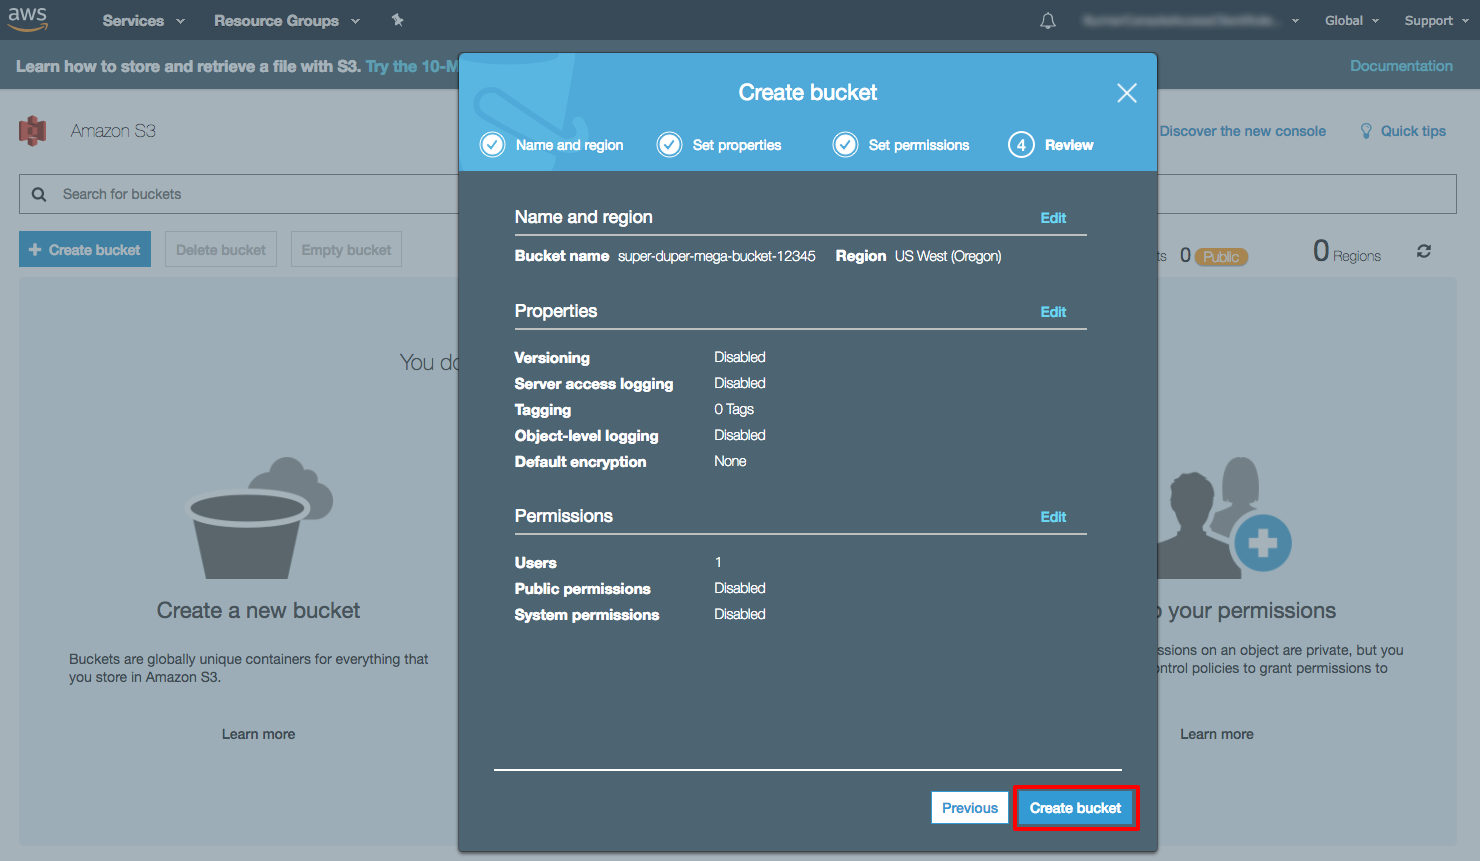The image size is (1480, 861).
Task: Click the Object-level logging label
Action: pyautogui.click(x=587, y=436)
